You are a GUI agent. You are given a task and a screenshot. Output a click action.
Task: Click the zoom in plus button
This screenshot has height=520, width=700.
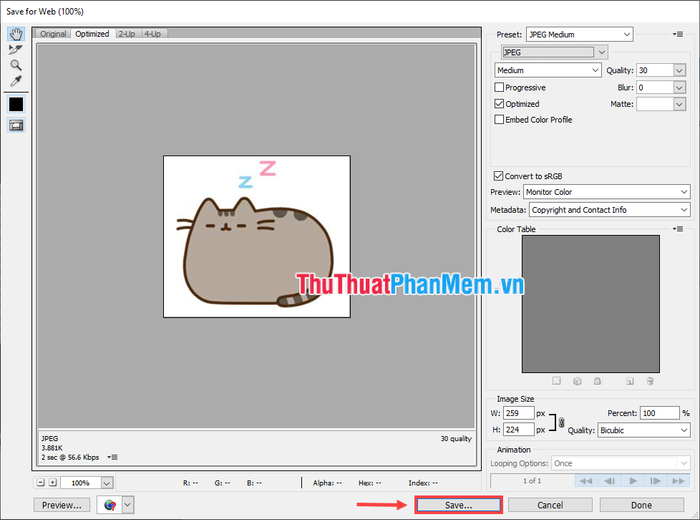(x=53, y=483)
